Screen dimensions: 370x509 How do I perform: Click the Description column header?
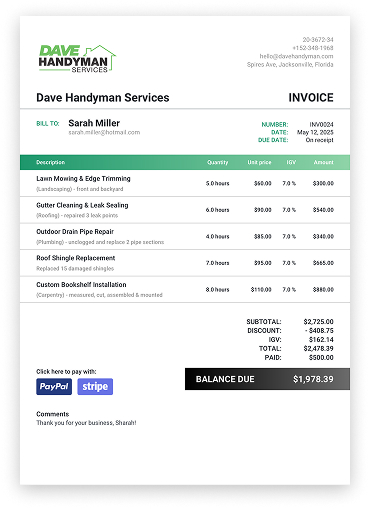coord(51,162)
